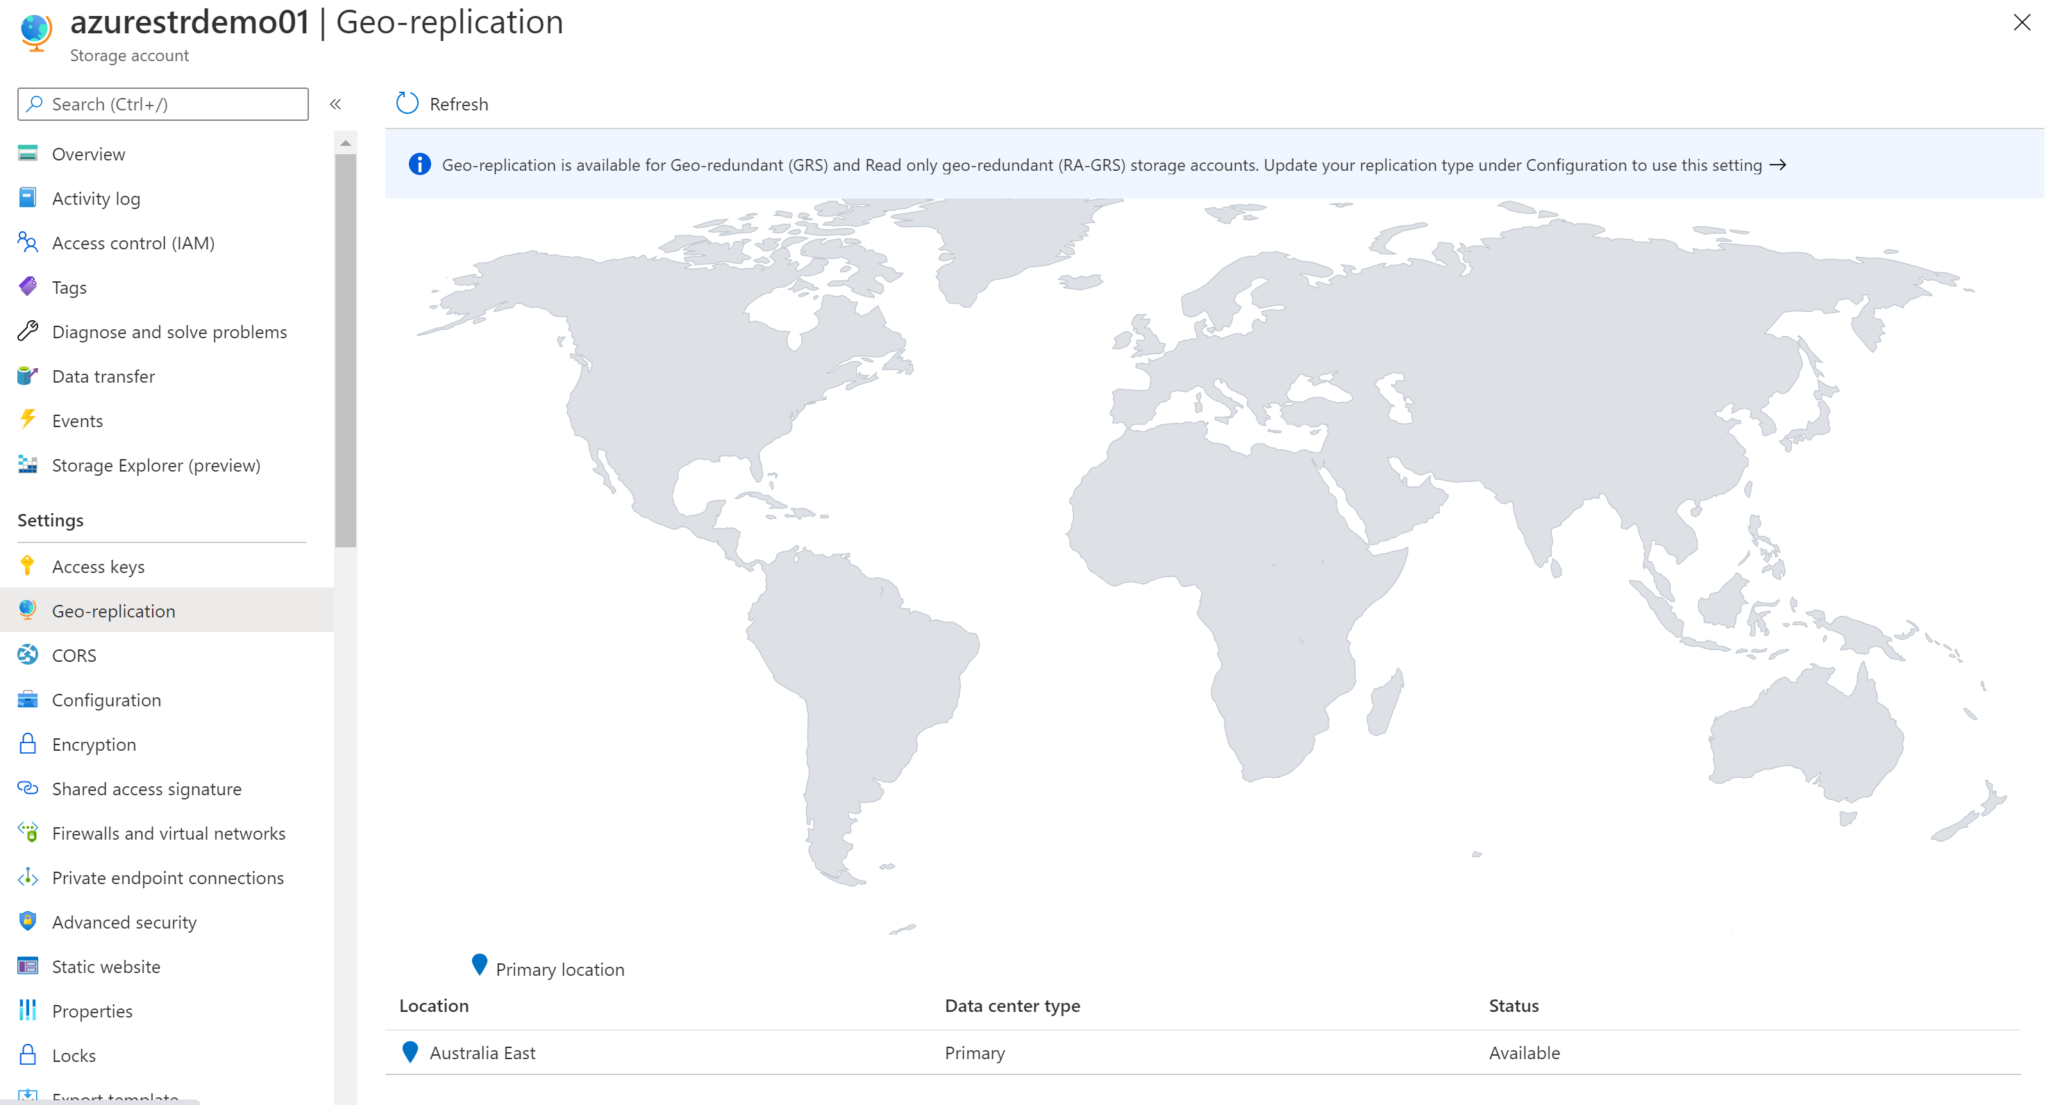Click the Diagnose and solve problems wrench icon
Viewport: 2048px width, 1105px height.
[x=28, y=331]
